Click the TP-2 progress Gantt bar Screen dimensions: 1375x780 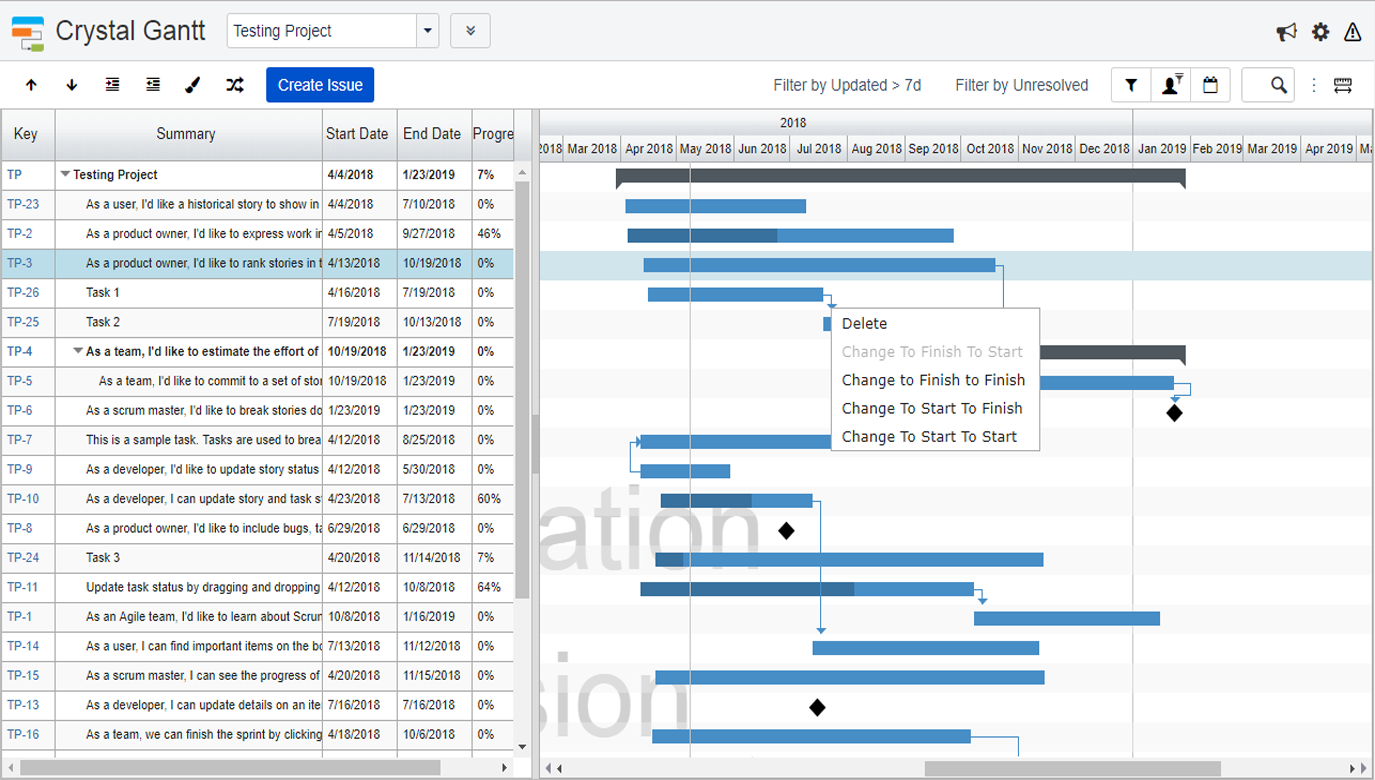(x=790, y=236)
